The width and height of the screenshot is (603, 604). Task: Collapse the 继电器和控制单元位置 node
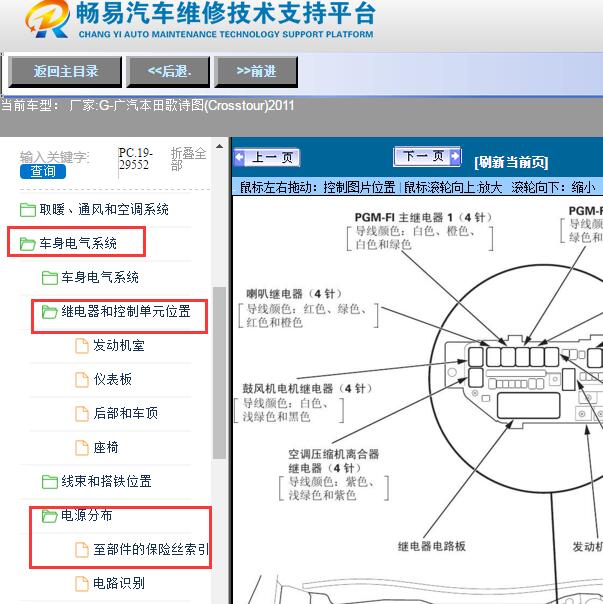(x=126, y=311)
